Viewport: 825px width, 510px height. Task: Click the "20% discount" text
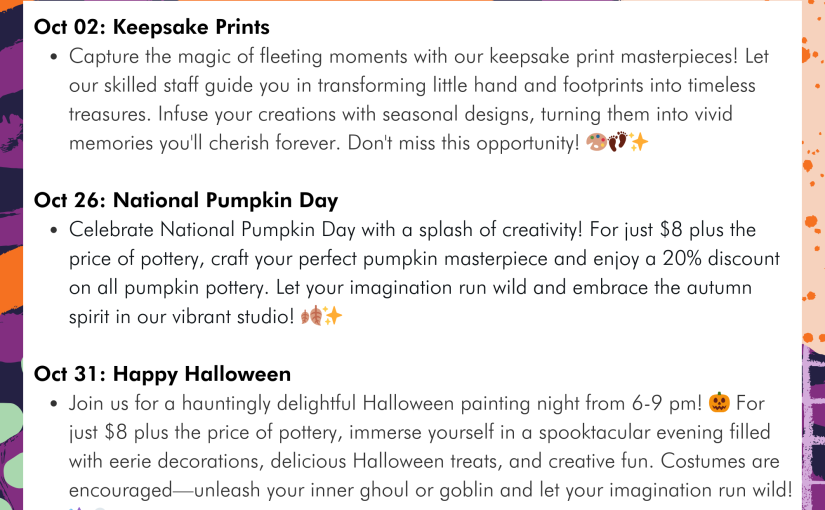click(721, 258)
